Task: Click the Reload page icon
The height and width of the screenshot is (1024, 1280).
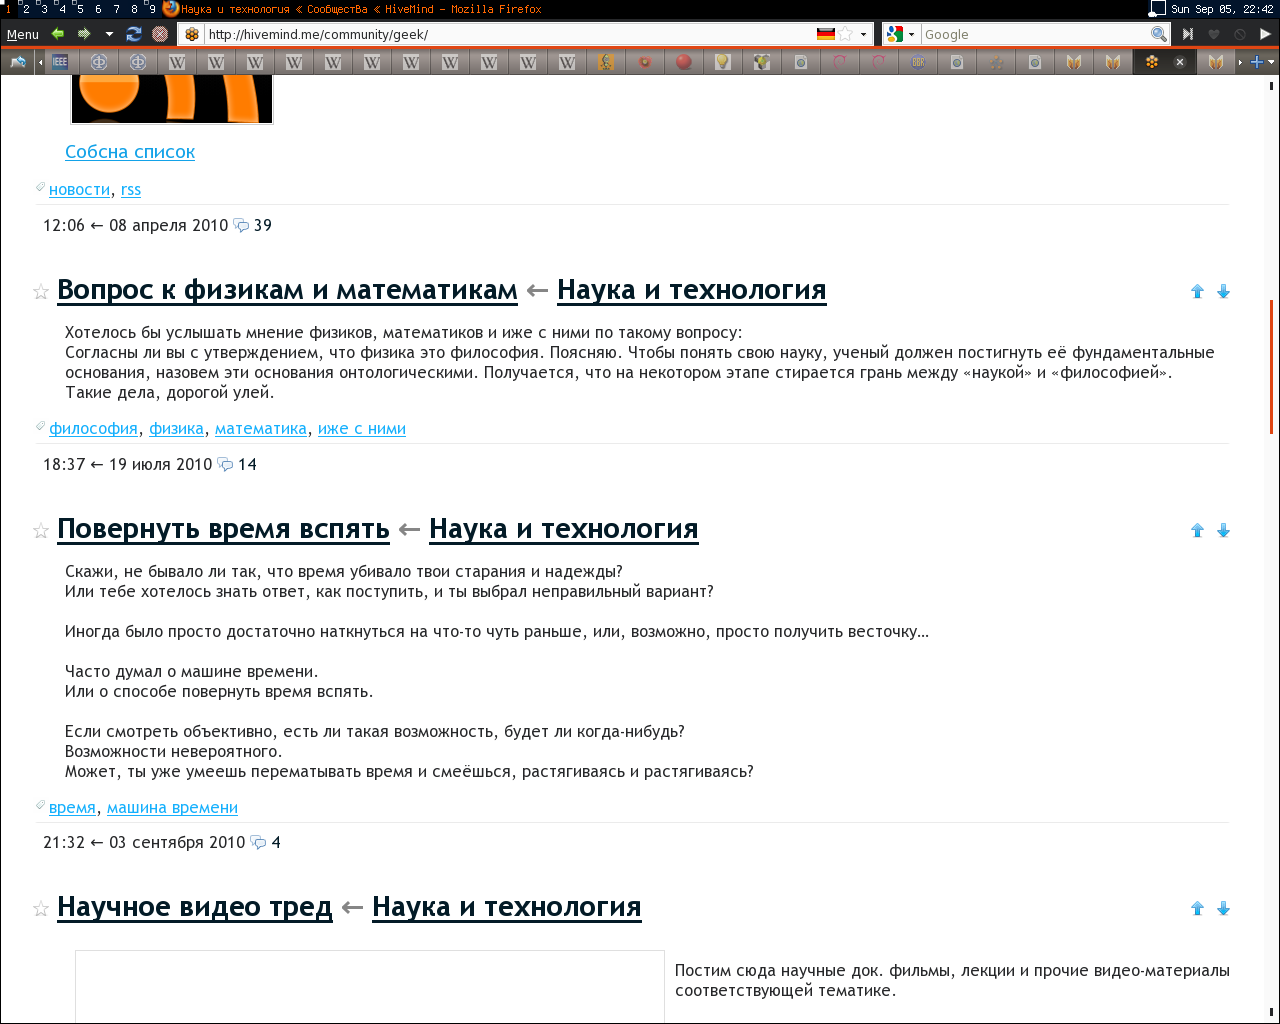Action: tap(134, 34)
